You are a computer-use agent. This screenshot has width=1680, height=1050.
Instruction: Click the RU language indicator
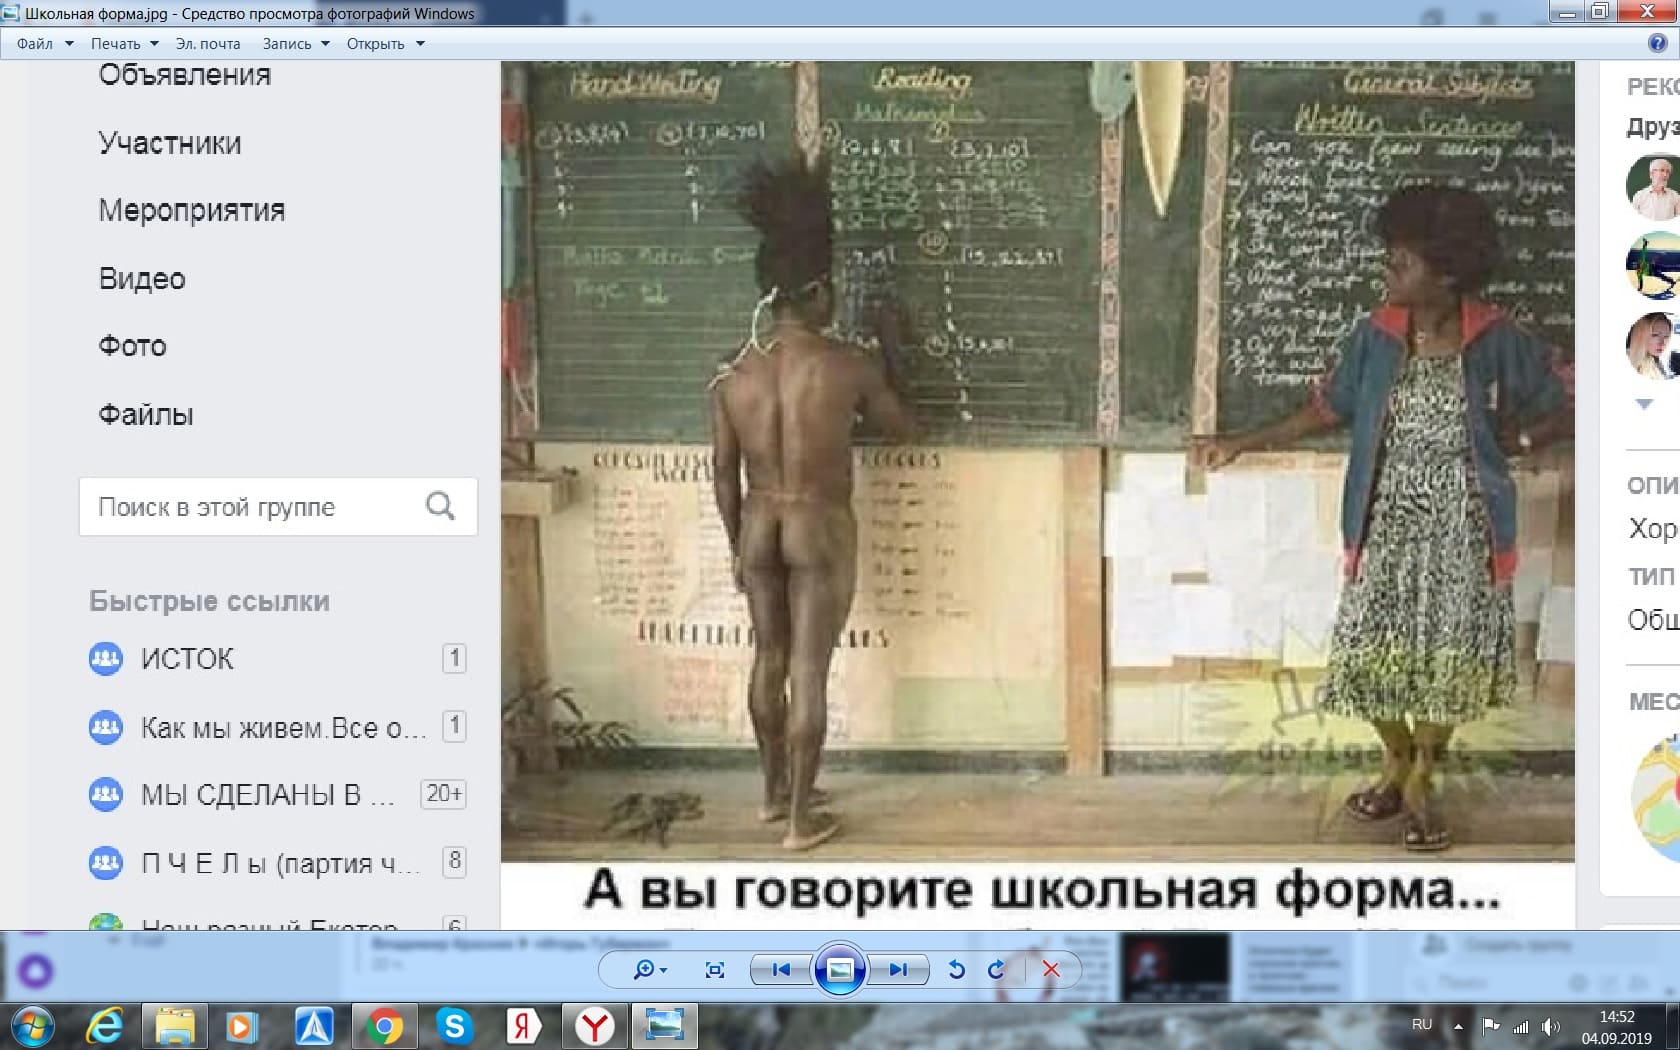point(1422,1025)
